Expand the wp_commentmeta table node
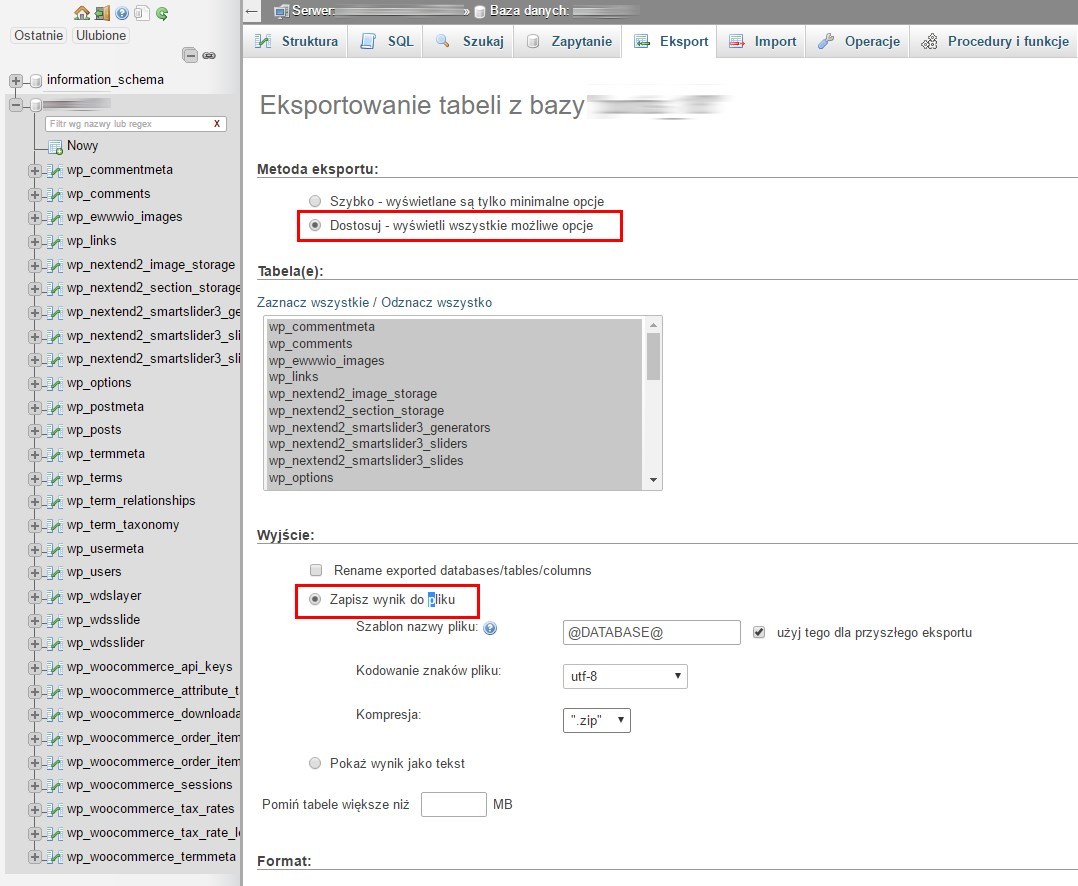Image resolution: width=1078 pixels, height=886 pixels. (34, 170)
